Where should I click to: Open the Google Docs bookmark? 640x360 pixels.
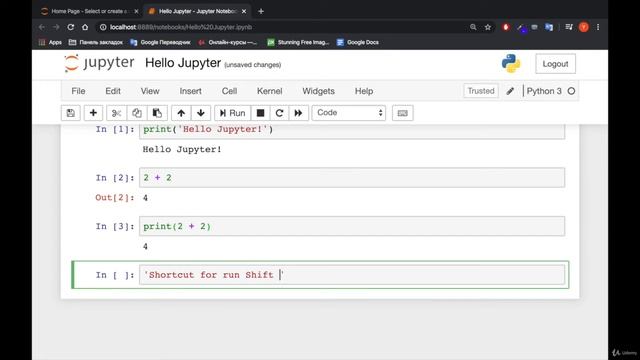tap(358, 42)
